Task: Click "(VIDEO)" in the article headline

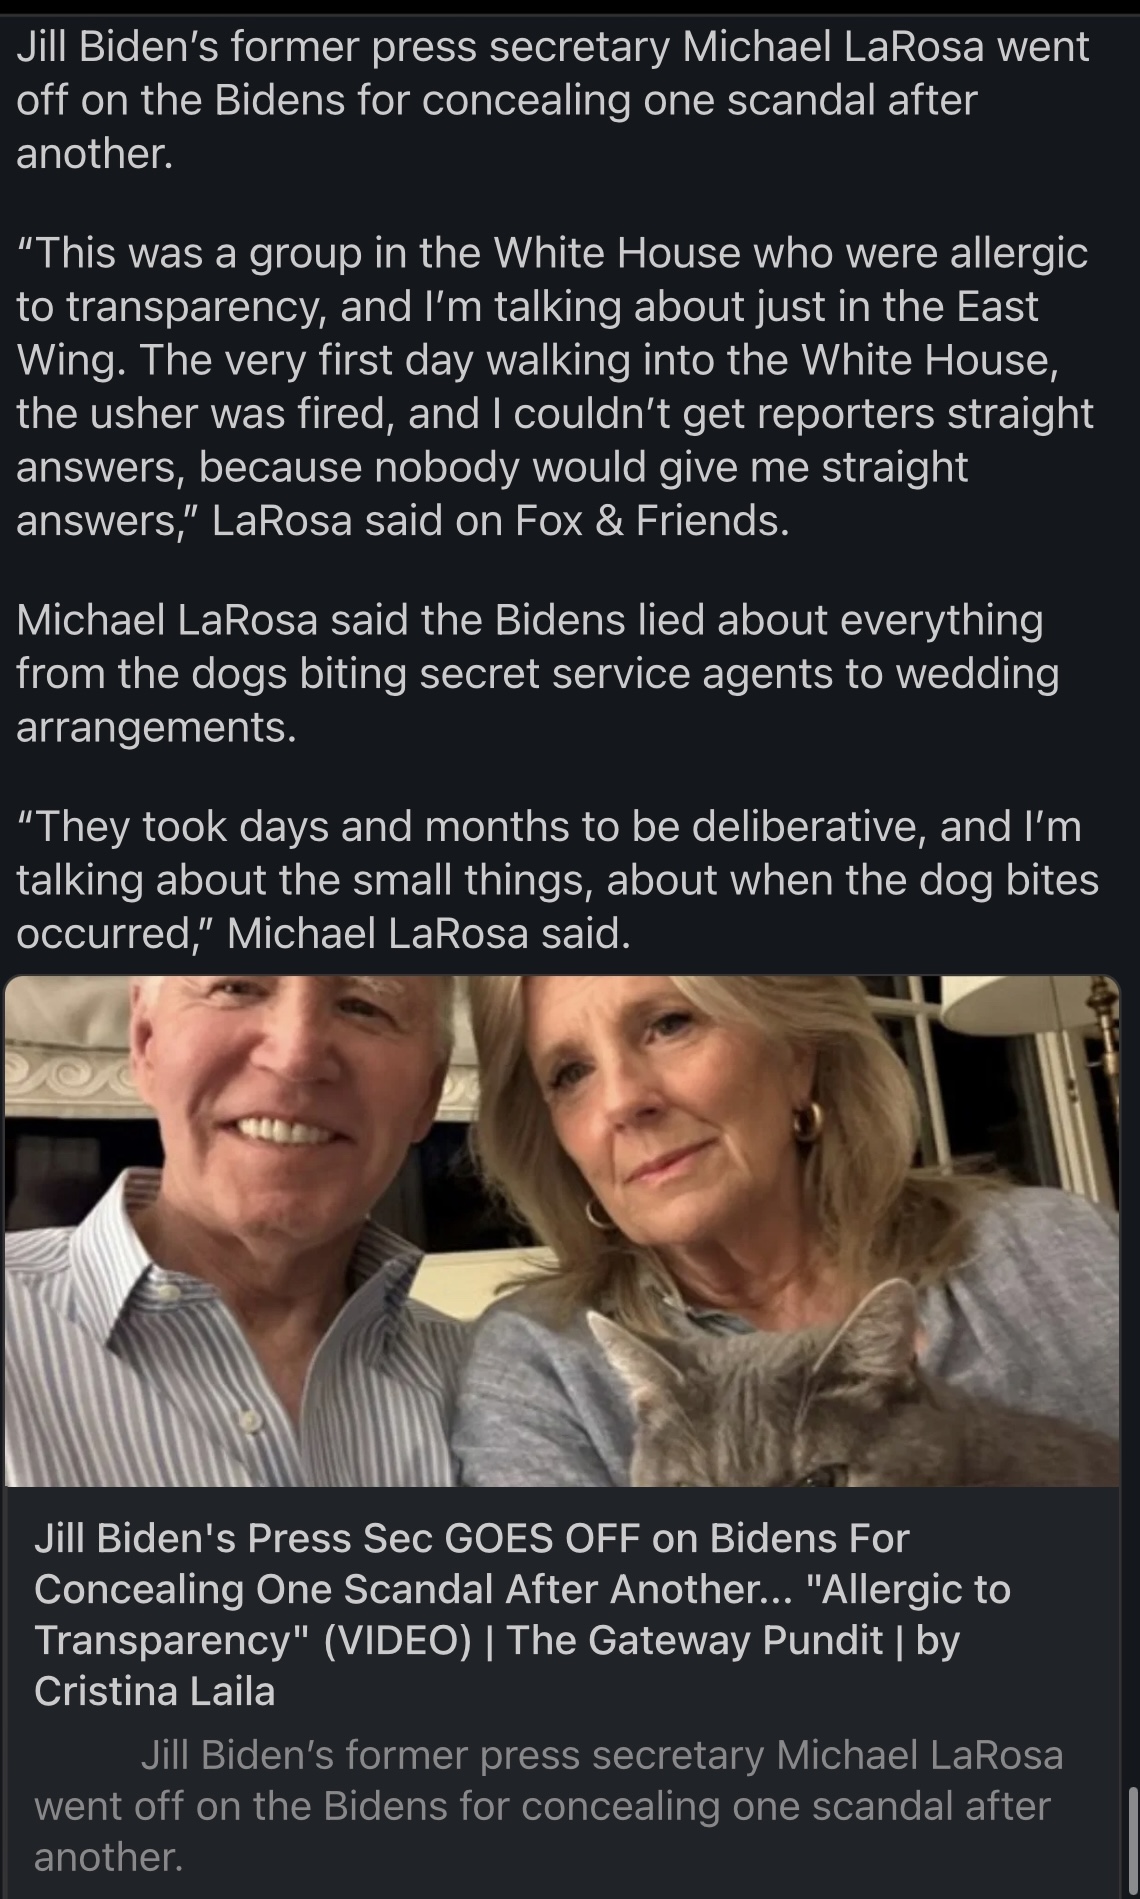Action: tap(397, 1640)
